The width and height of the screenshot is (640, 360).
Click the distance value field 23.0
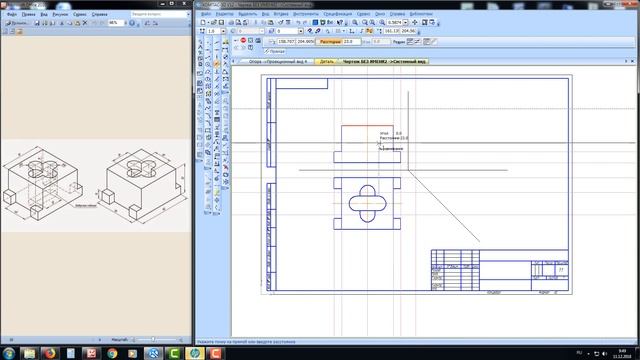pyautogui.click(x=352, y=41)
